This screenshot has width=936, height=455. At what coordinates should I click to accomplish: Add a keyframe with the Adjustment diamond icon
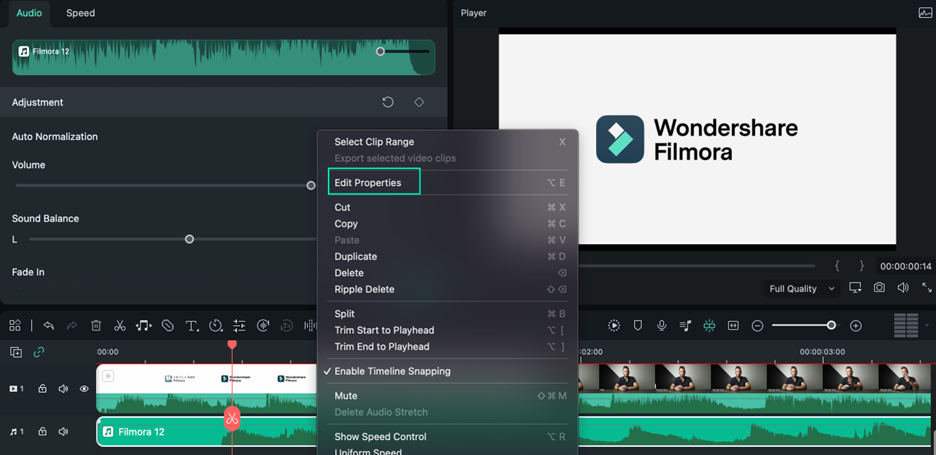419,102
